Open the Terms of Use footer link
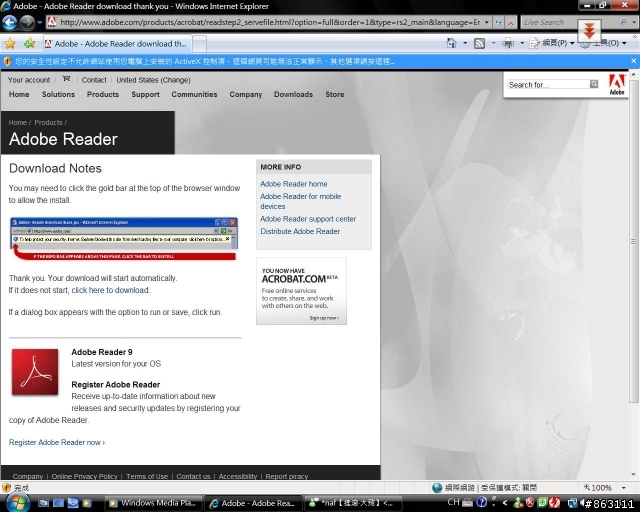Image resolution: width=640 pixels, height=512 pixels. pos(147,476)
